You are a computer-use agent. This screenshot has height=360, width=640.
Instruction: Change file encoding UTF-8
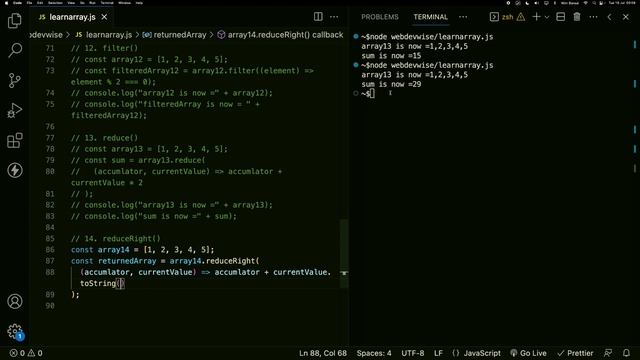point(413,353)
